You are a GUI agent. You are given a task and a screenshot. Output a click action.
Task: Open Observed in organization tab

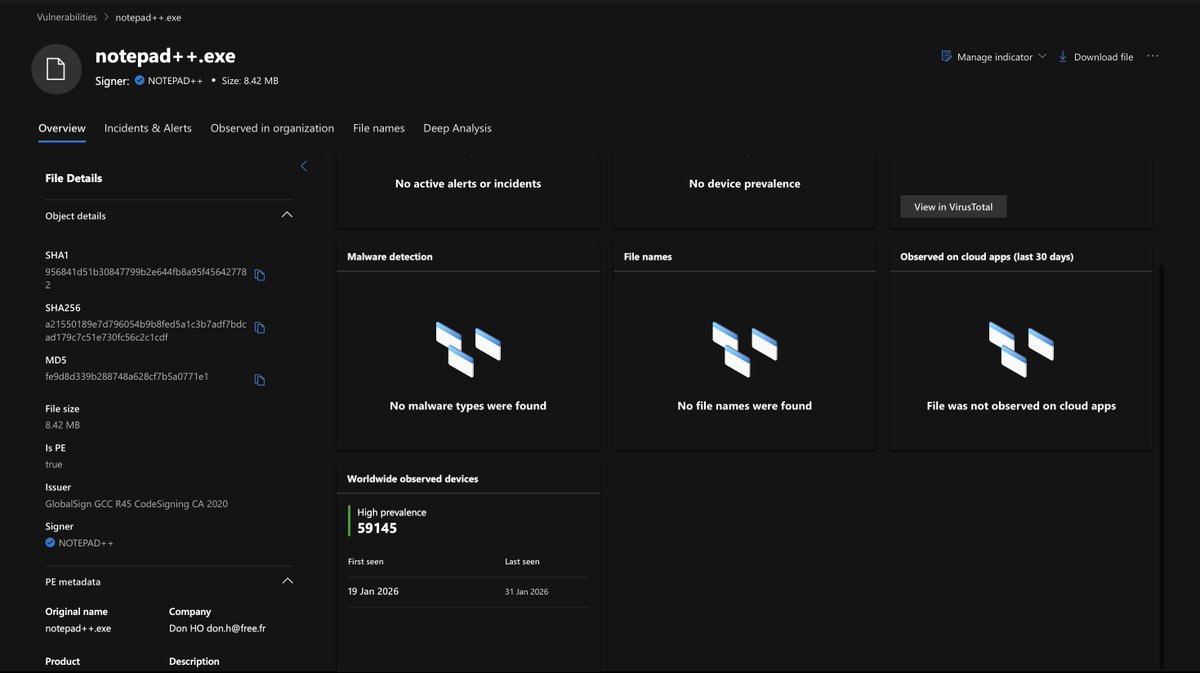coord(272,128)
